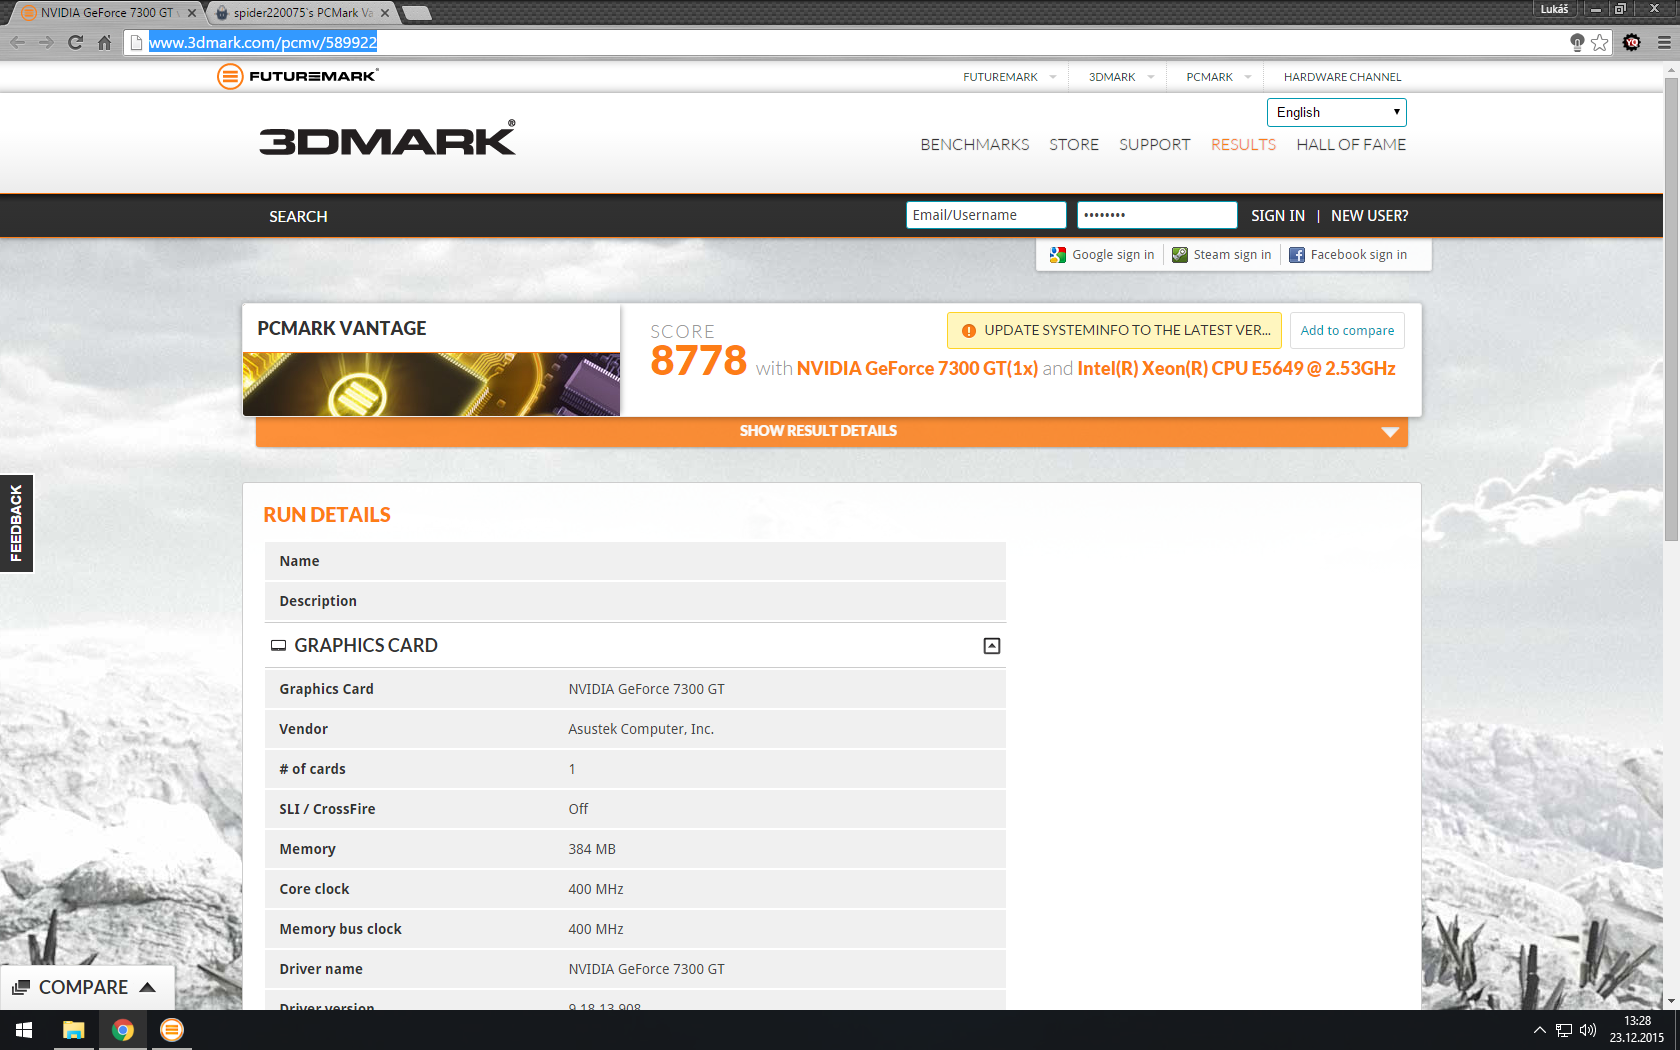
Task: Click the page vertical scrollbar
Action: [1671, 310]
